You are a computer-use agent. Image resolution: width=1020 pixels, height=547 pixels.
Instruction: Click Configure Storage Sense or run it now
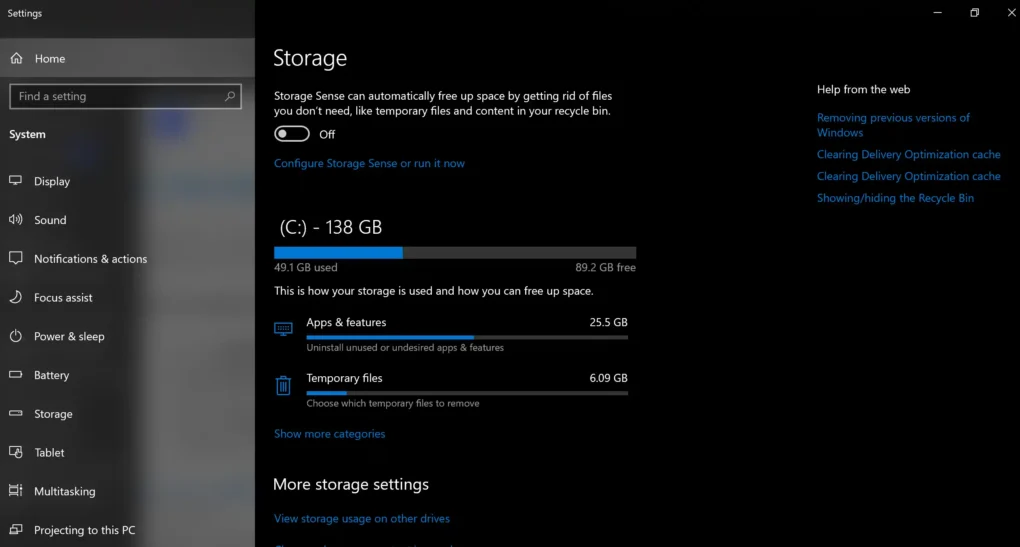(x=369, y=163)
